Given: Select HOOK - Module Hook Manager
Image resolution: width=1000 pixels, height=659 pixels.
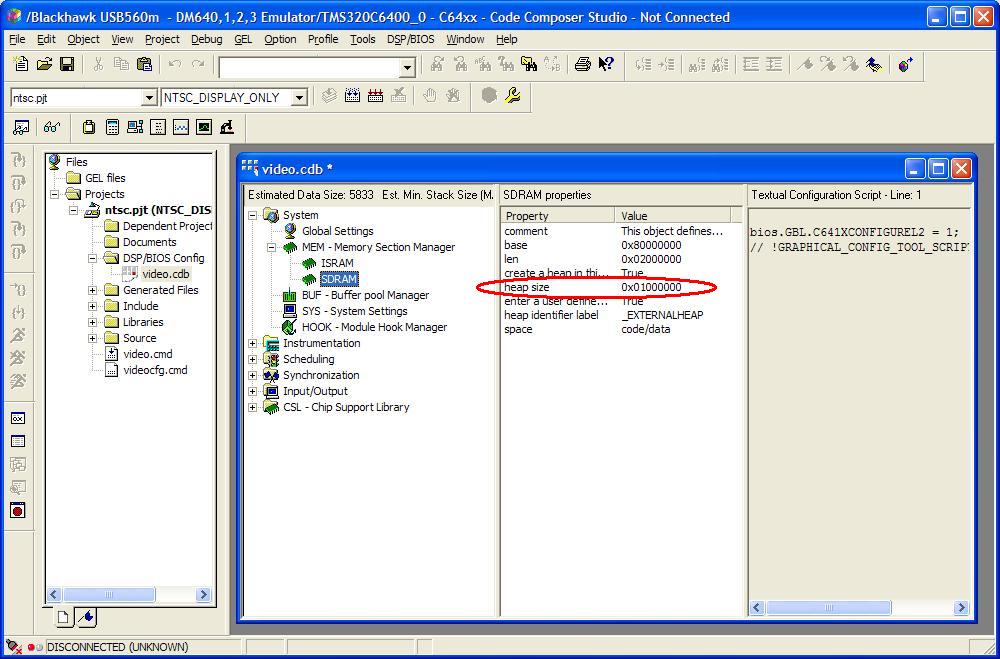Looking at the screenshot, I should click(374, 327).
